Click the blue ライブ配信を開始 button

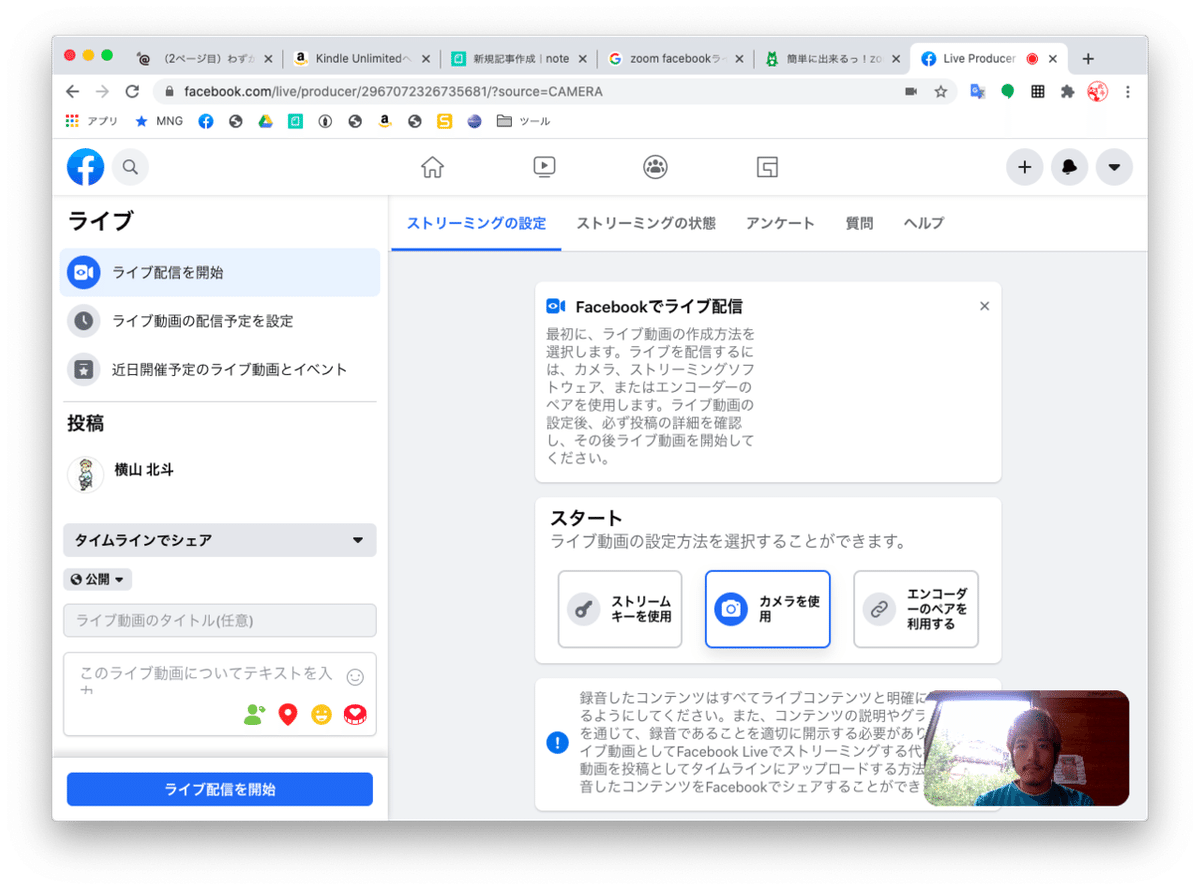click(x=219, y=789)
